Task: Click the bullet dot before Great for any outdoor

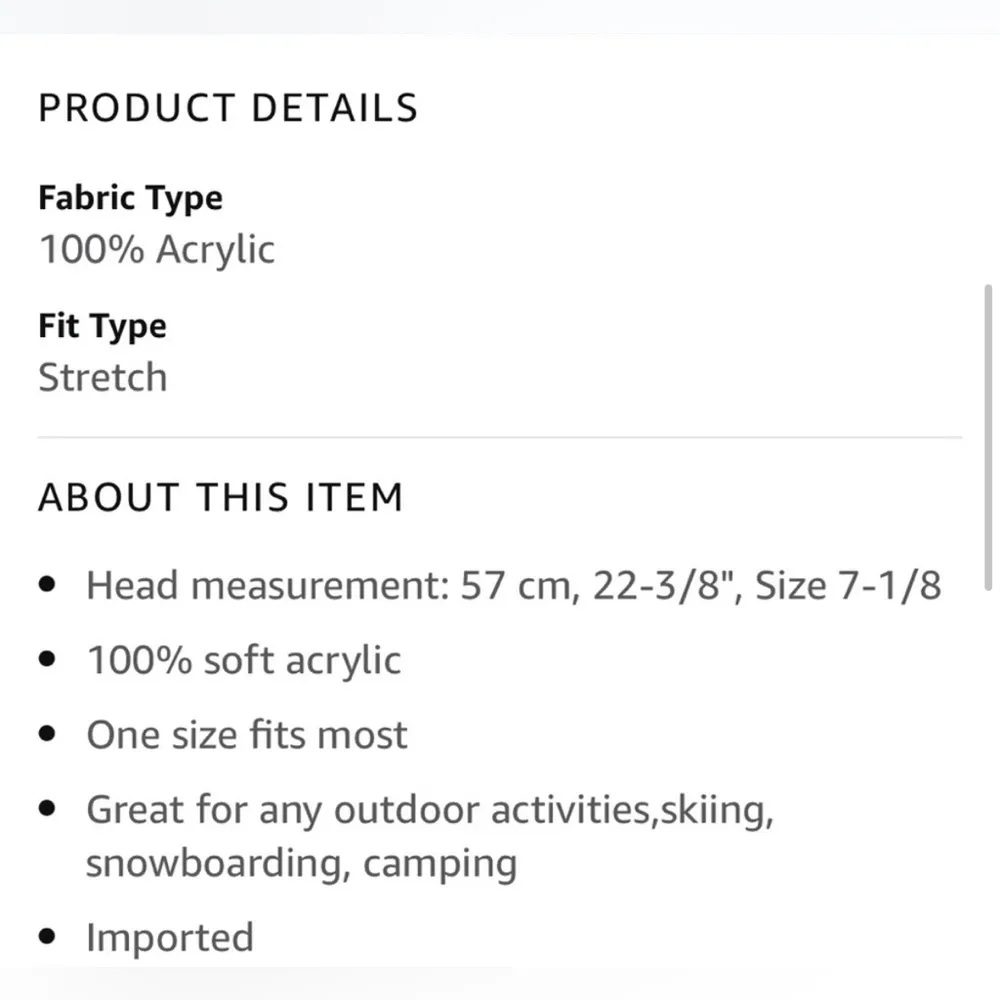Action: coord(48,810)
